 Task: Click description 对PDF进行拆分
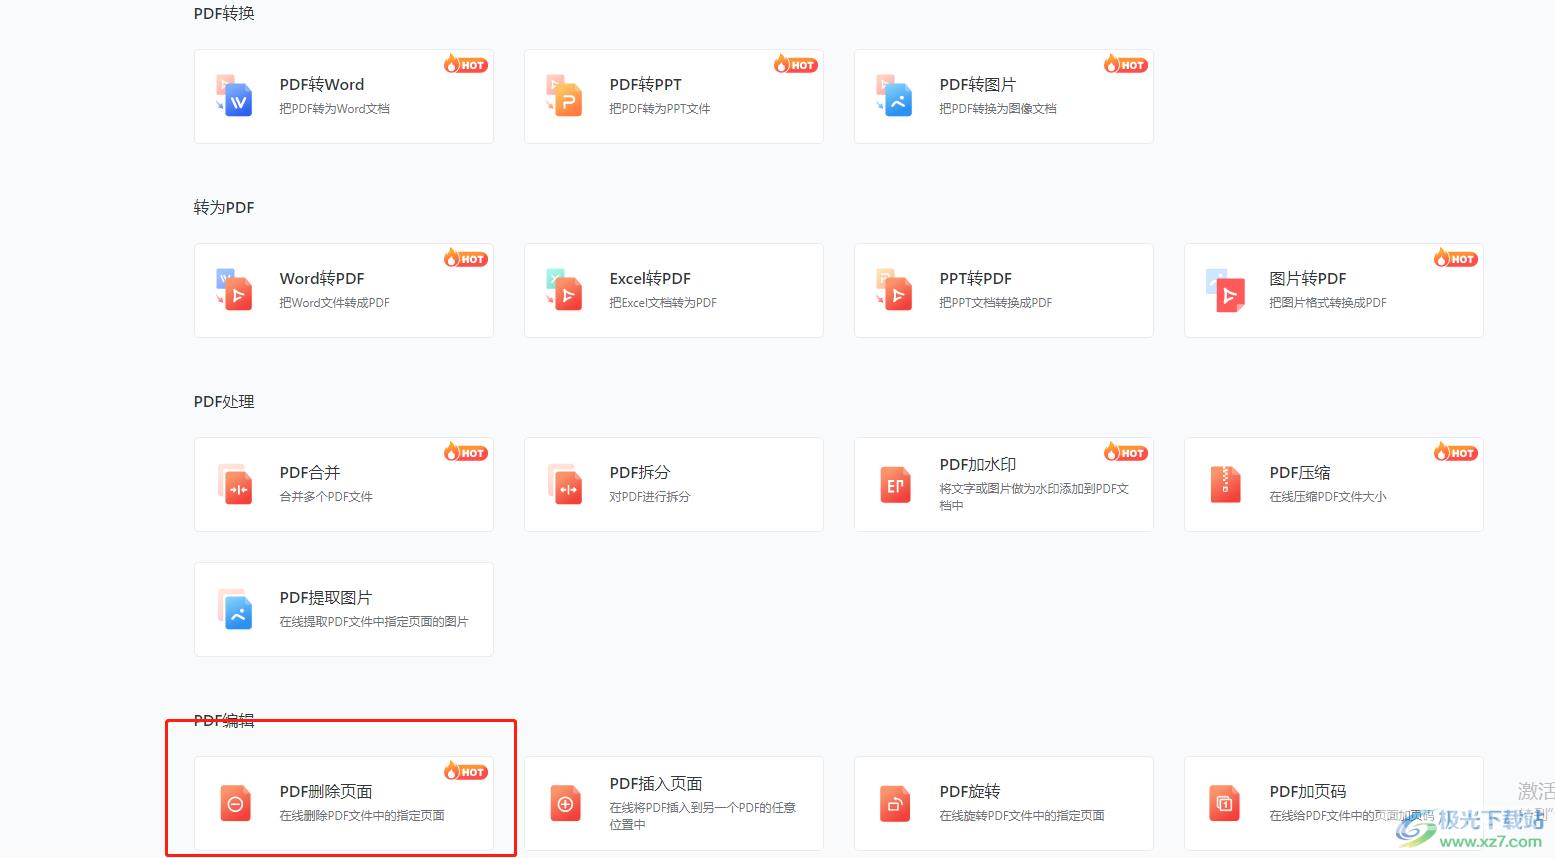click(x=650, y=497)
